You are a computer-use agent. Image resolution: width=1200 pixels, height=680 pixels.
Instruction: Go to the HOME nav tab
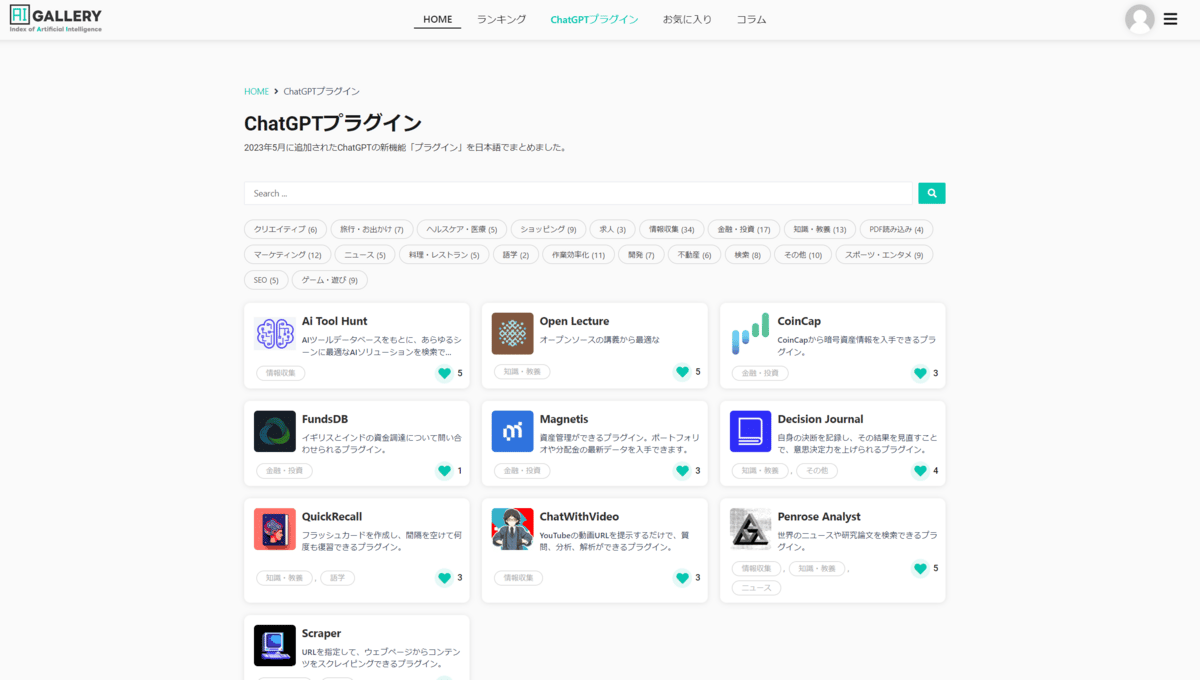point(438,19)
